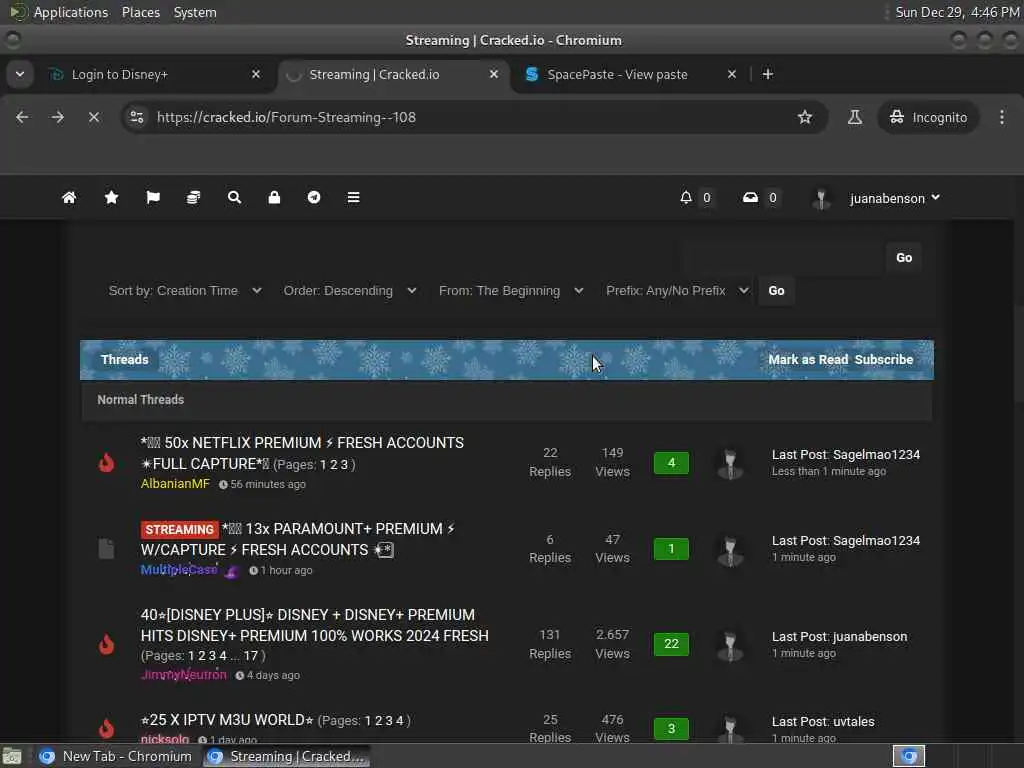
Task: Click flame icon beside Netflix Premium thread
Action: pyautogui.click(x=106, y=462)
